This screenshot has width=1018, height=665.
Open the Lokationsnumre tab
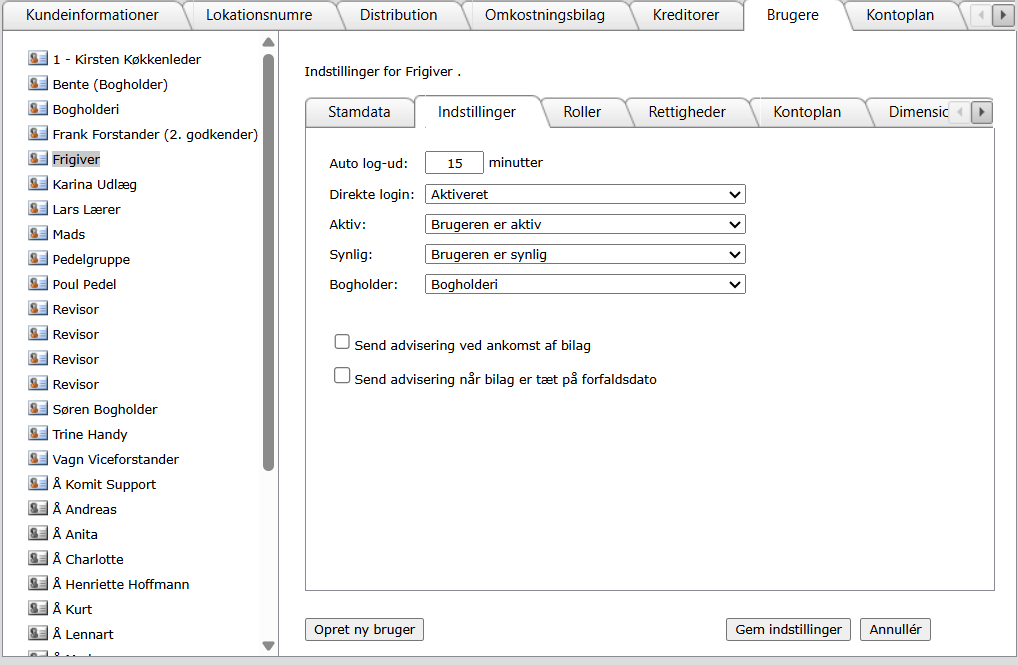tap(259, 15)
